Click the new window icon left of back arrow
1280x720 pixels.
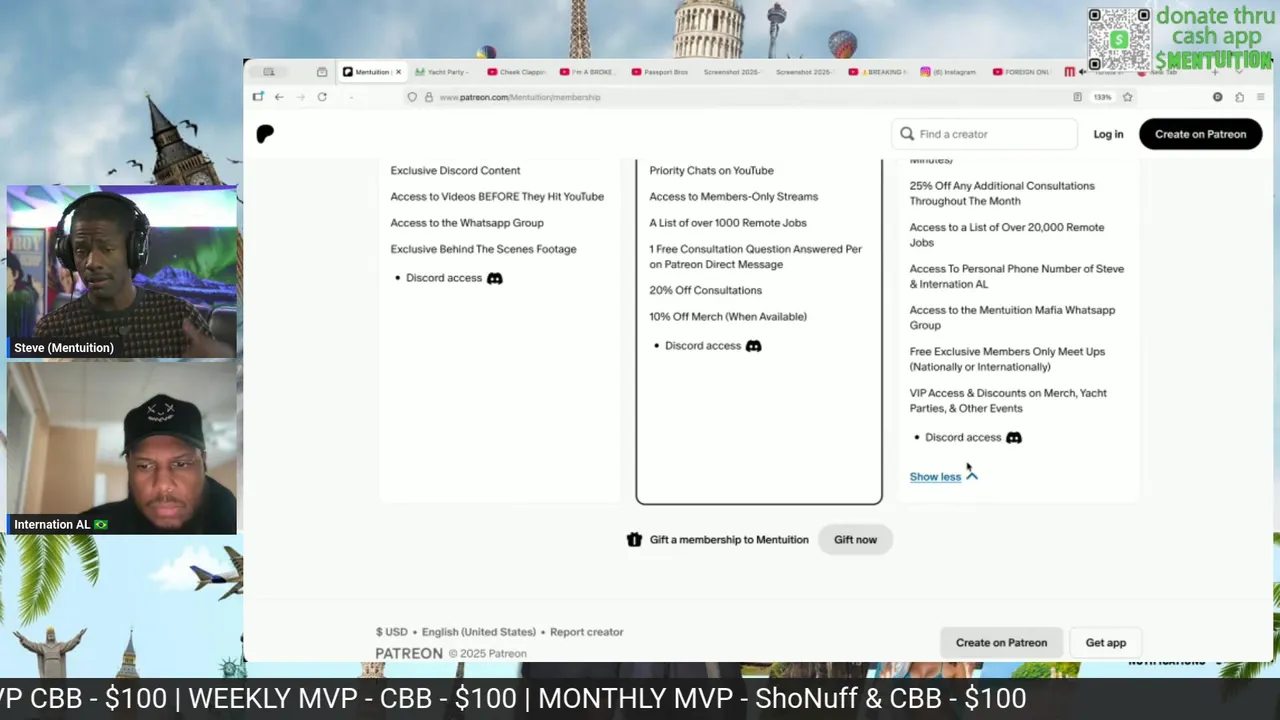[258, 97]
